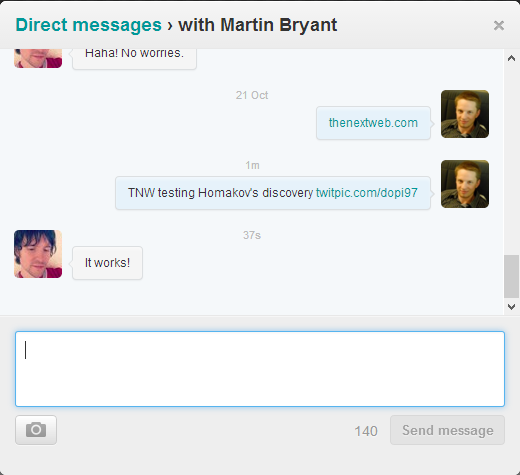
Task: Click the 37s timestamp
Action: [252, 235]
